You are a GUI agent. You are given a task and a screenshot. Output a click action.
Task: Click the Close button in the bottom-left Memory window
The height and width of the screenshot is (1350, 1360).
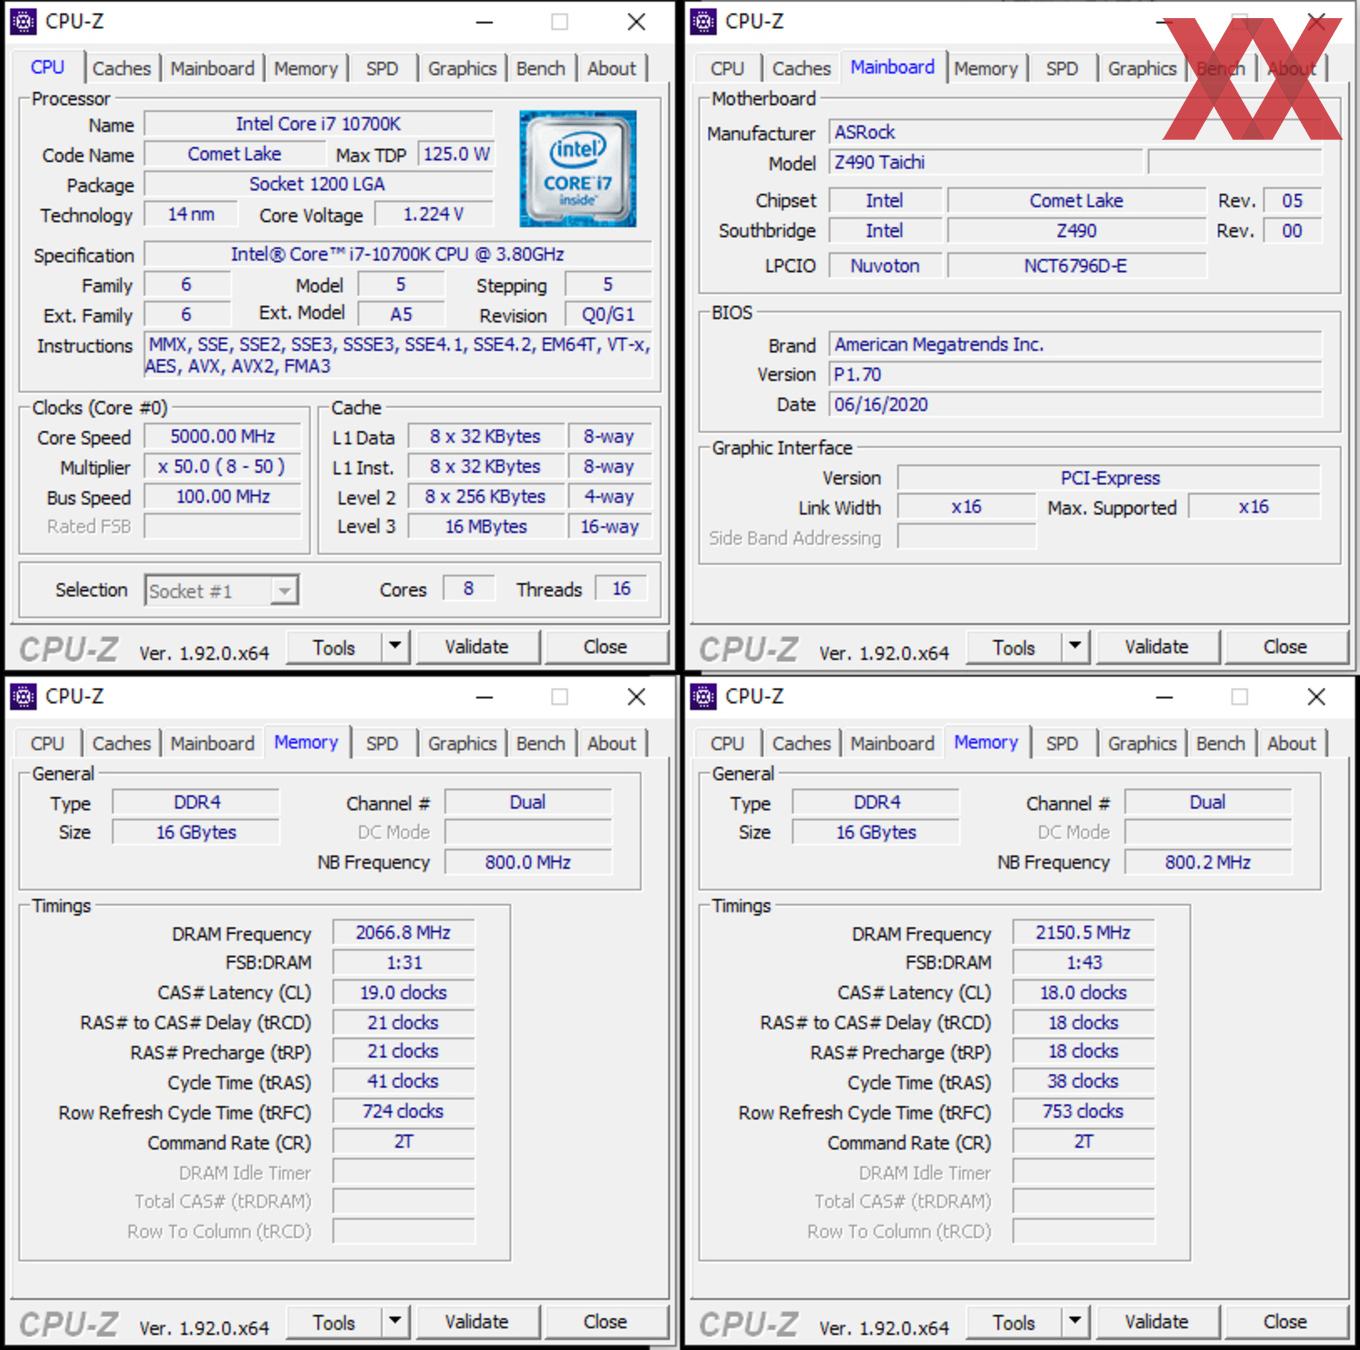pyautogui.click(x=606, y=1322)
